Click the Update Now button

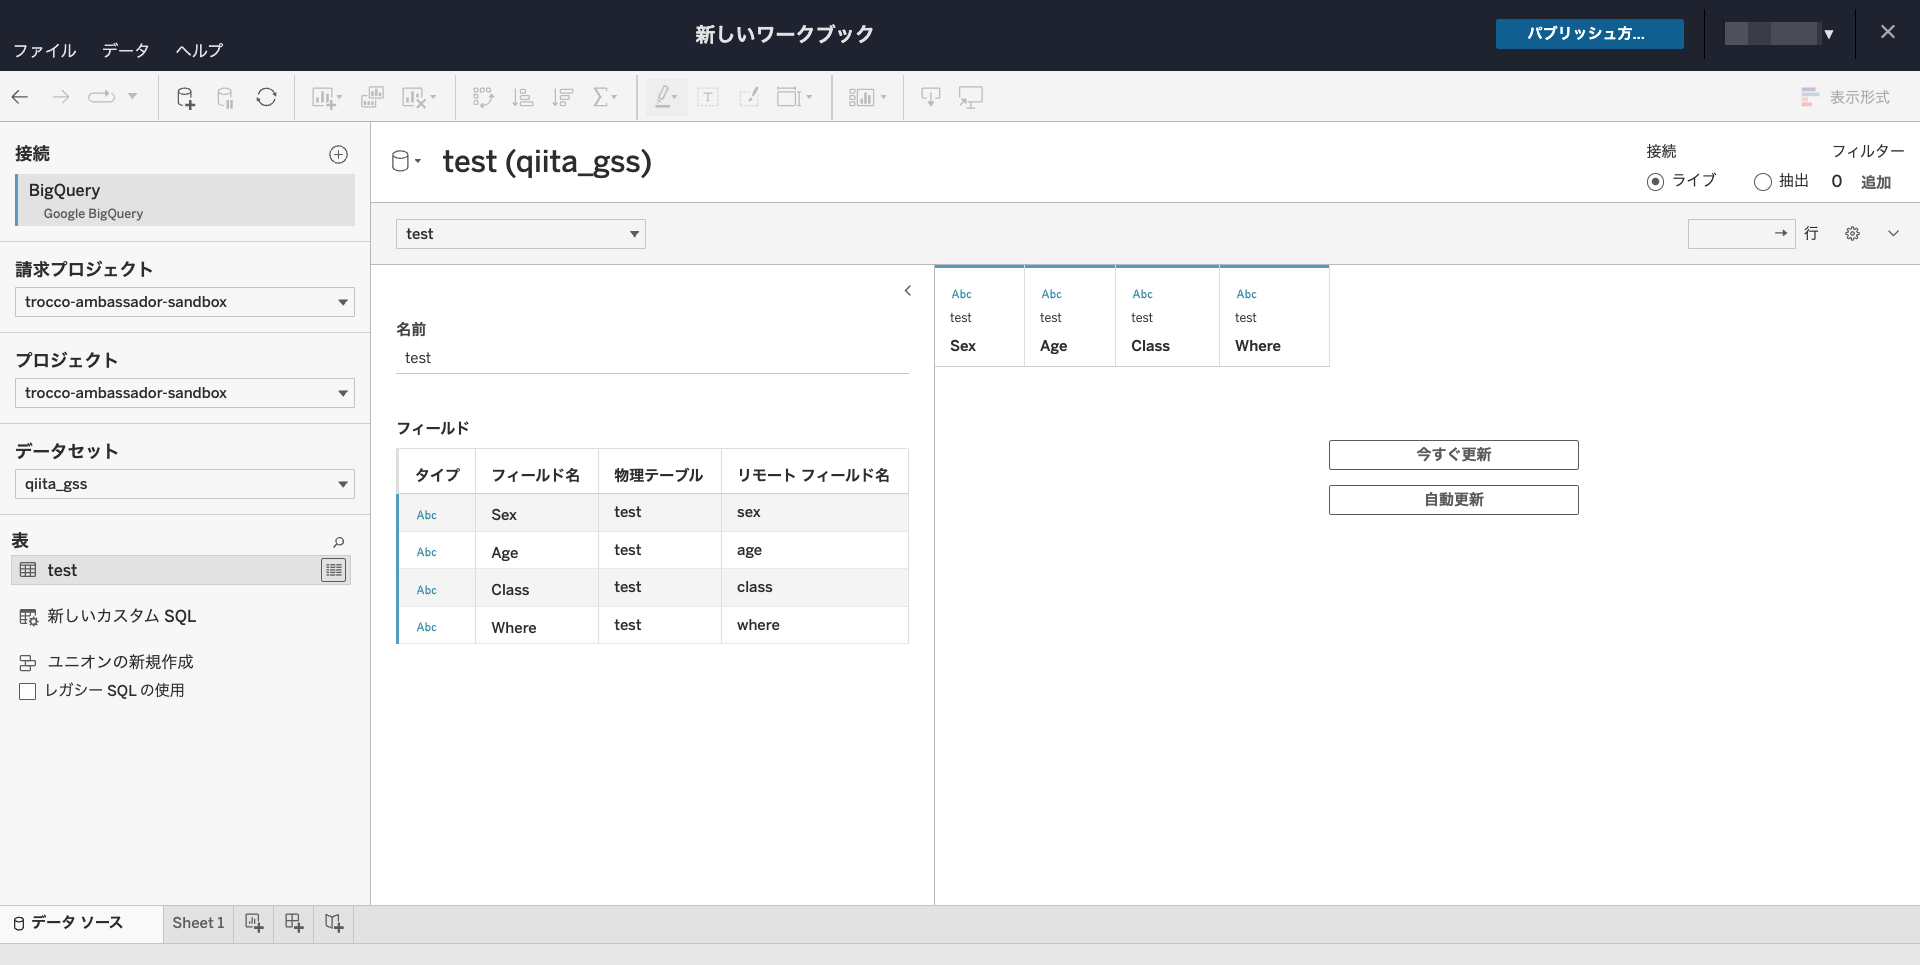[1453, 455]
